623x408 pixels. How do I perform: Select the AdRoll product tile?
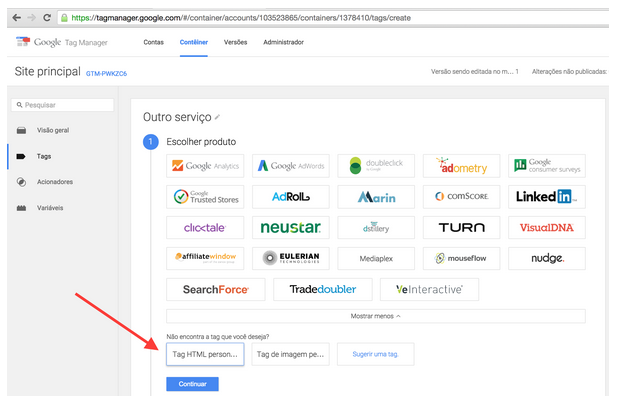(x=291, y=197)
